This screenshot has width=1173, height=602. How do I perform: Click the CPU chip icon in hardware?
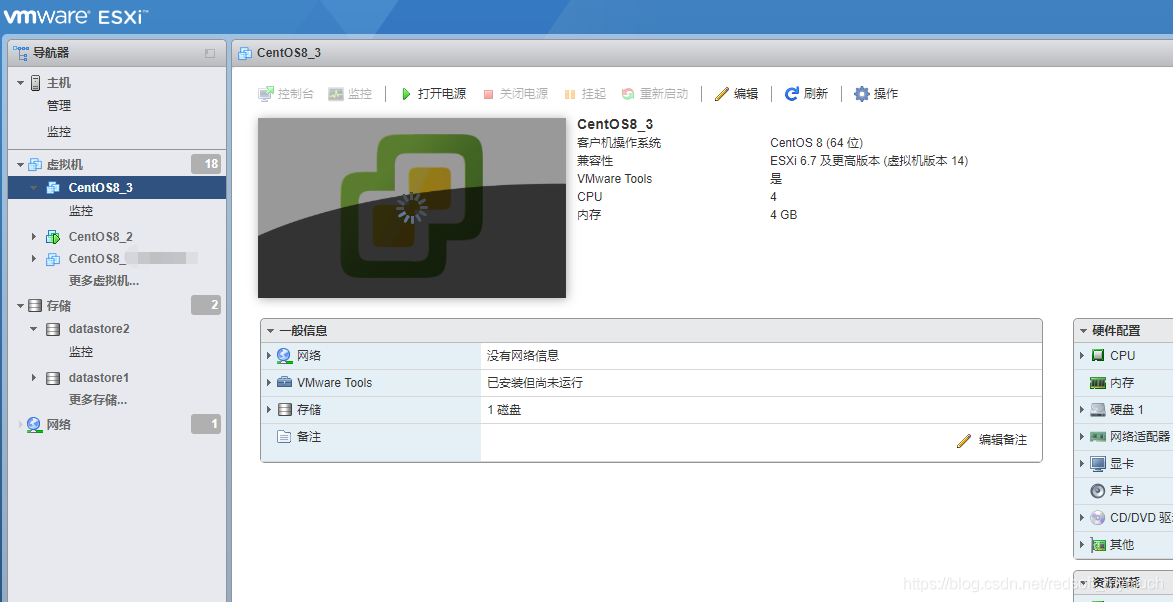click(x=1097, y=355)
